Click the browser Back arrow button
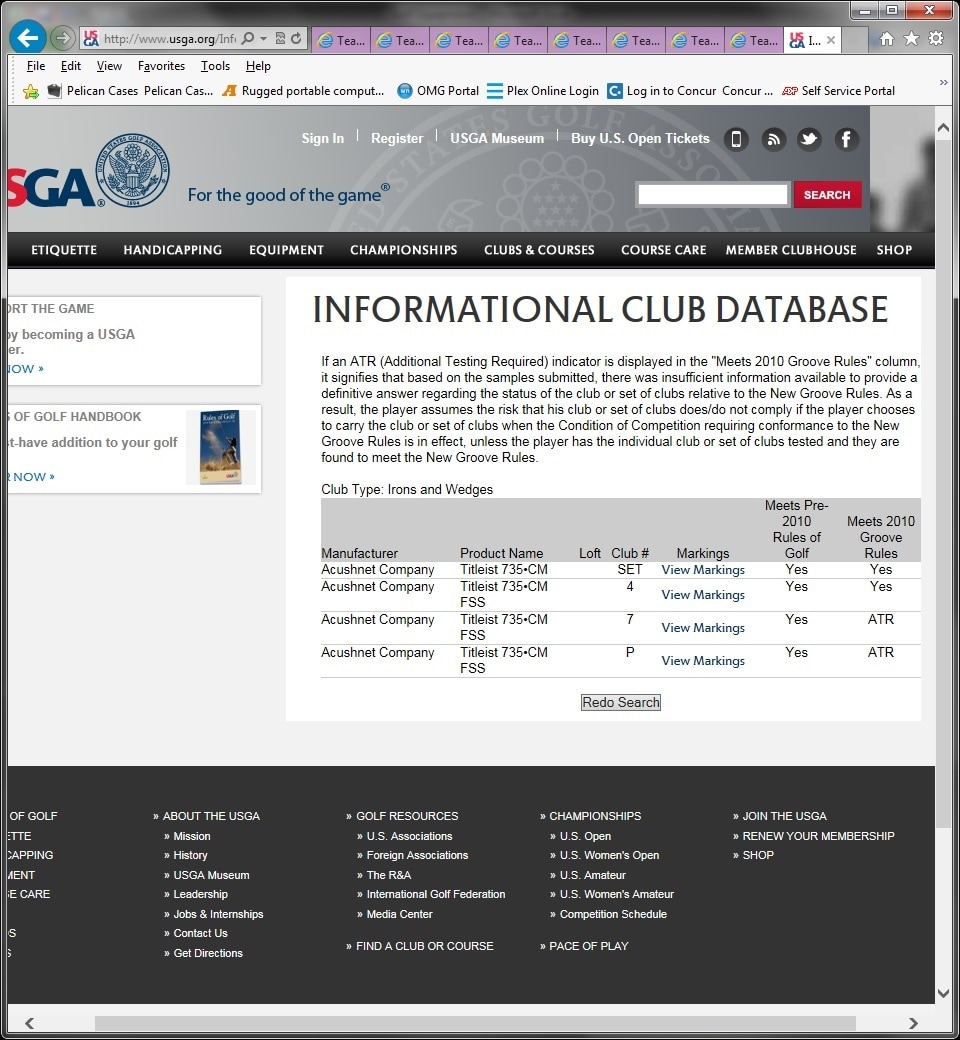This screenshot has height=1040, width=960. (27, 39)
